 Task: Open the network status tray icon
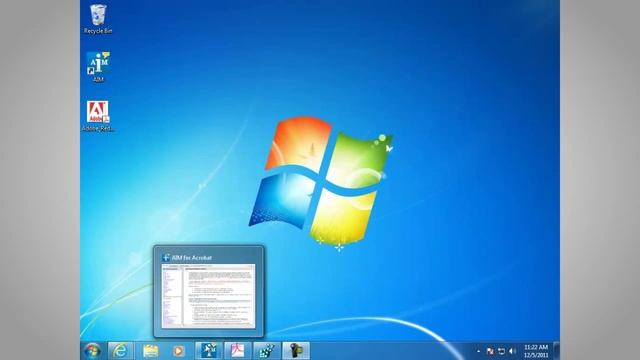(502, 351)
